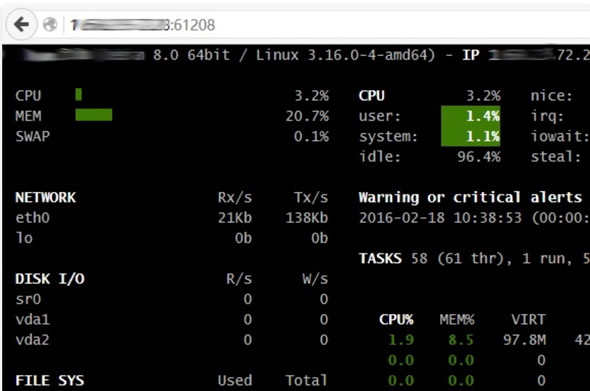
Task: Click the globe site identity icon
Action: pos(50,25)
